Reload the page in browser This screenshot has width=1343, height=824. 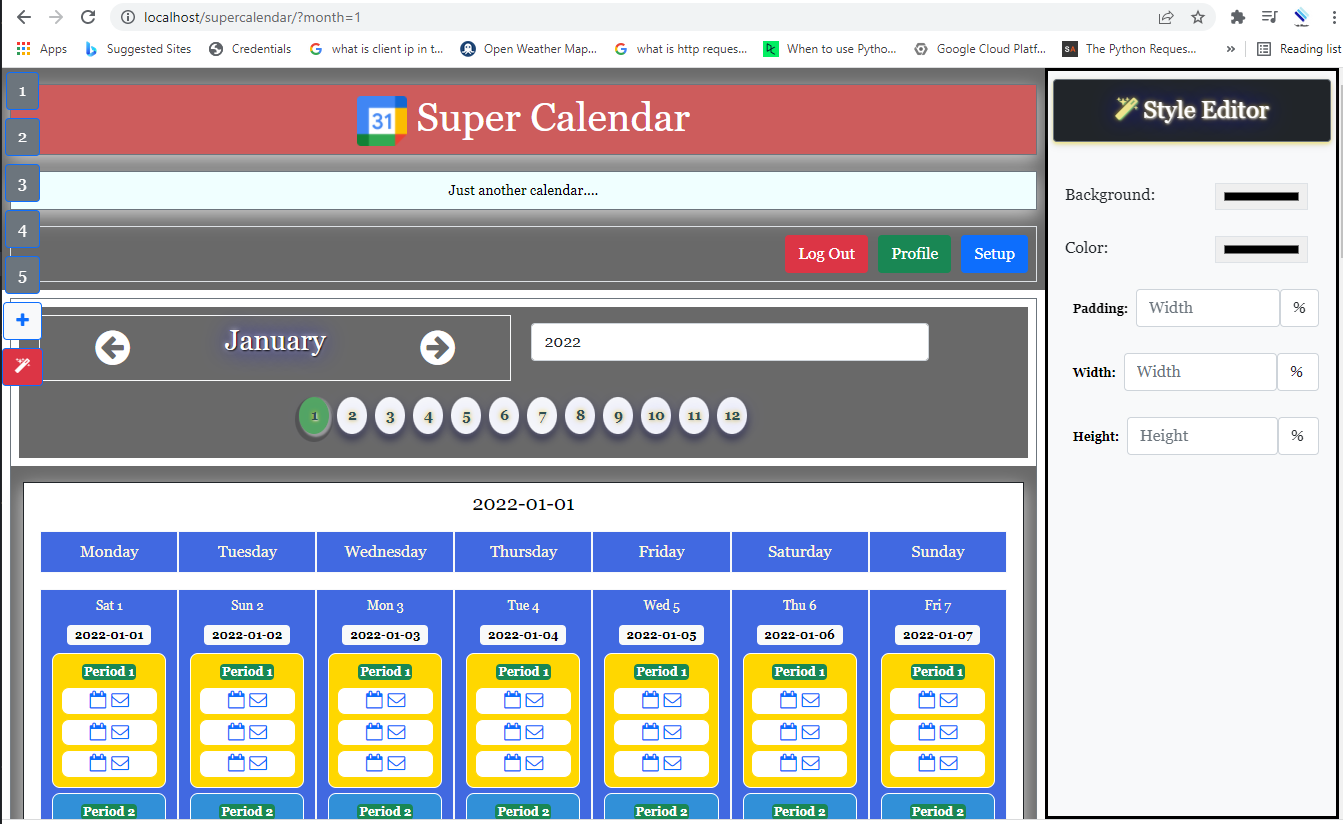[88, 17]
